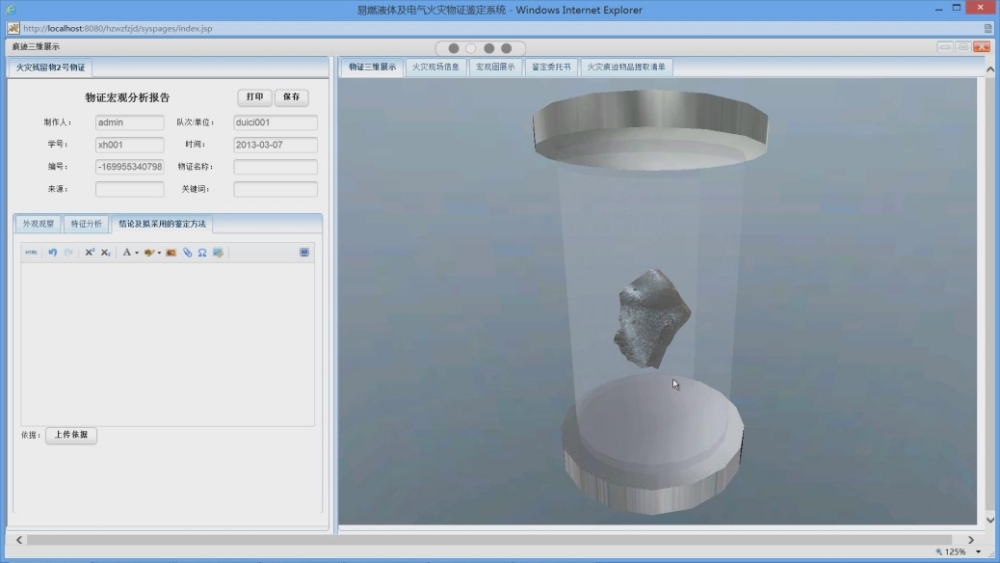Image resolution: width=1000 pixels, height=563 pixels.
Task: Switch to the 火灾现场信息 tab
Action: click(436, 67)
